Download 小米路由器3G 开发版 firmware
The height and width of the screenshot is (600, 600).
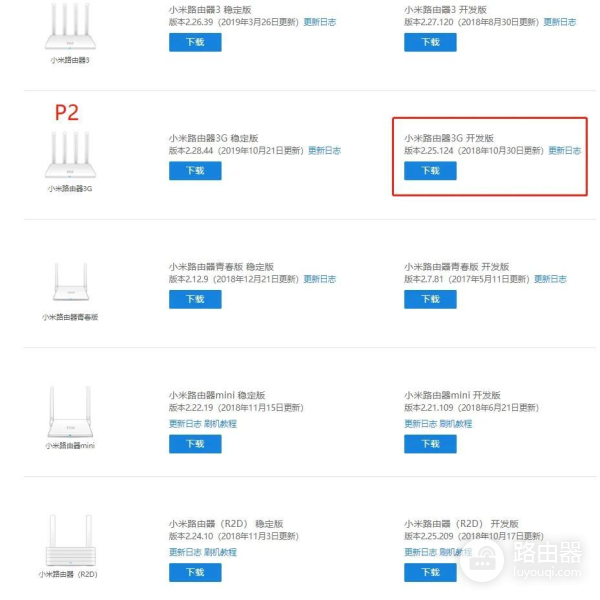click(x=430, y=170)
